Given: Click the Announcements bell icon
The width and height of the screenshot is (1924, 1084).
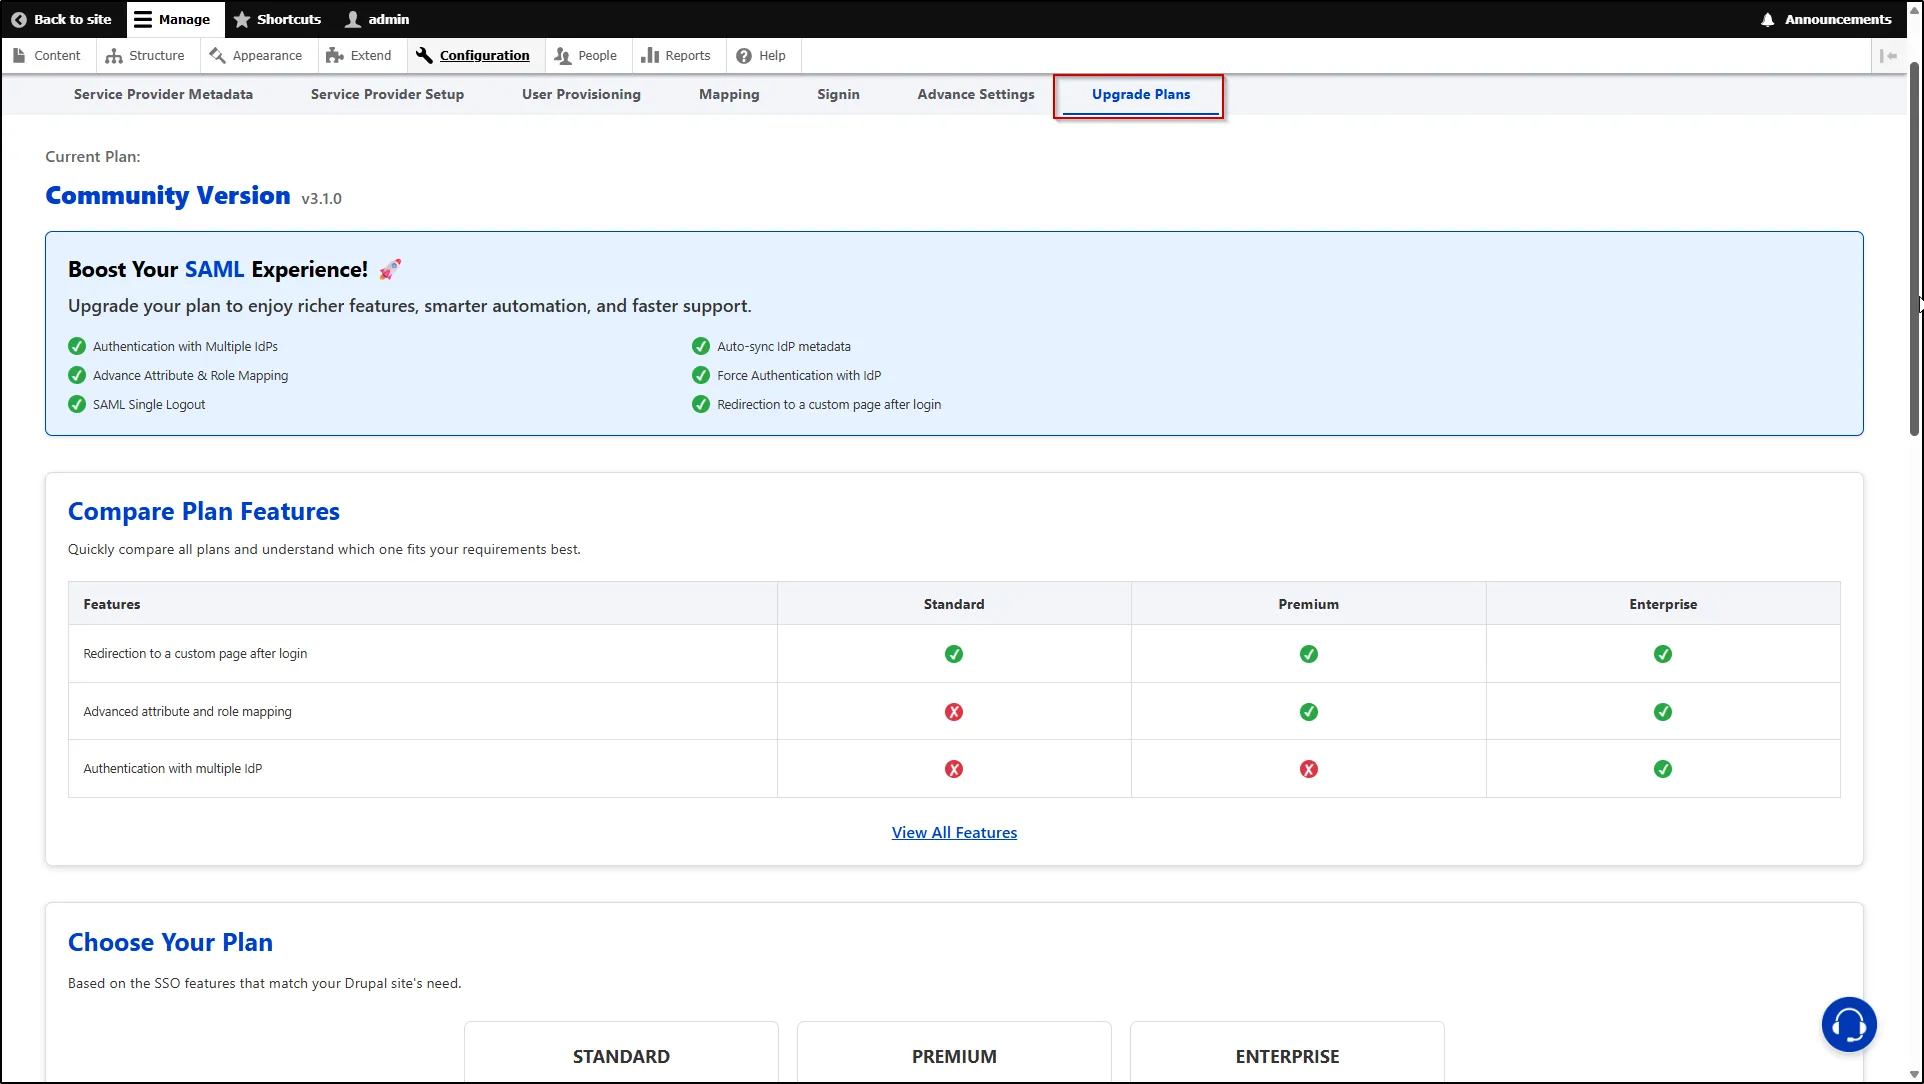Looking at the screenshot, I should pyautogui.click(x=1768, y=19).
